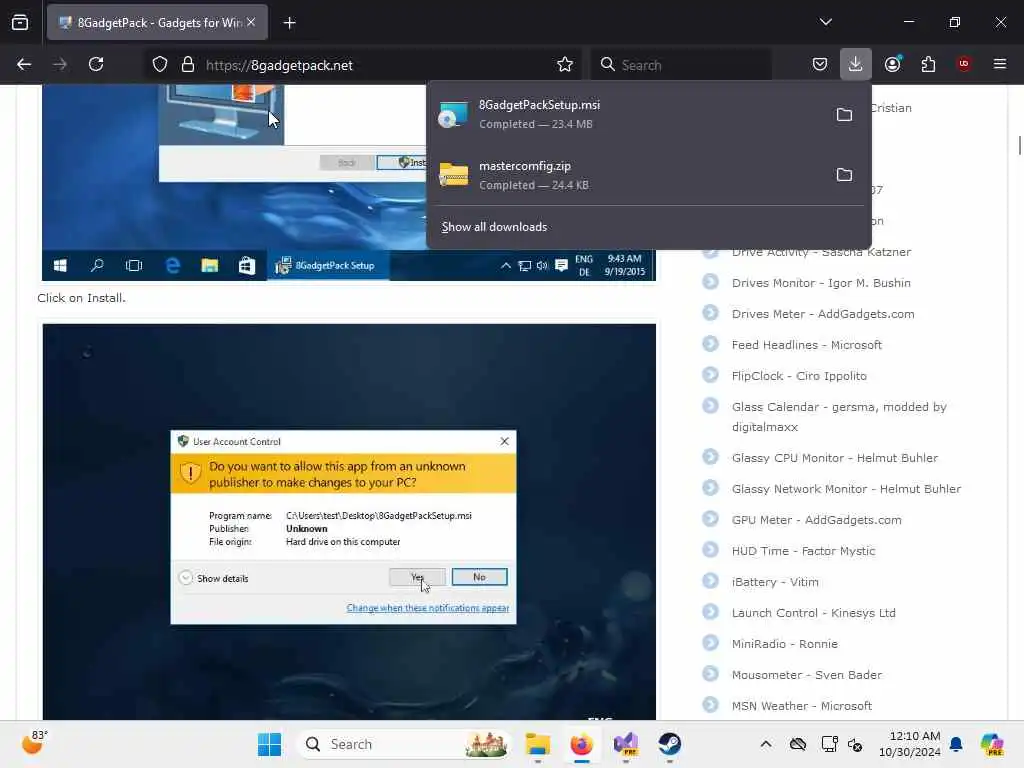
Task: Reload the current page
Action: click(x=96, y=65)
